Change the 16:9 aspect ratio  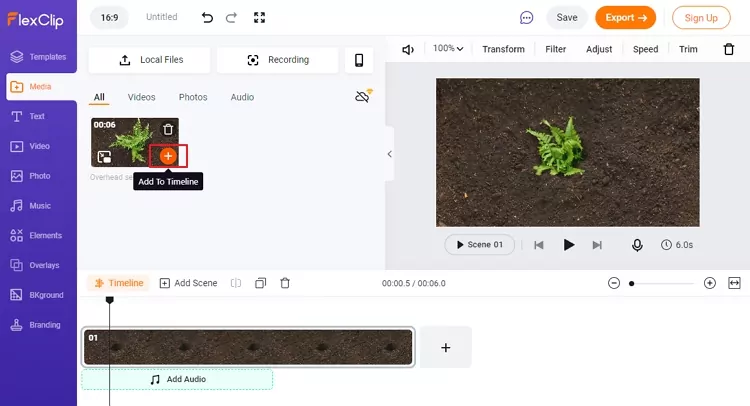click(110, 18)
